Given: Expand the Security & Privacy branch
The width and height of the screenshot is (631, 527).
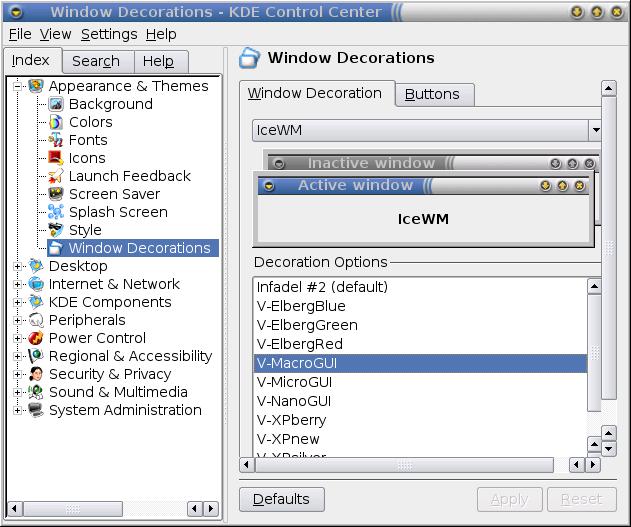Looking at the screenshot, I should coord(17,375).
